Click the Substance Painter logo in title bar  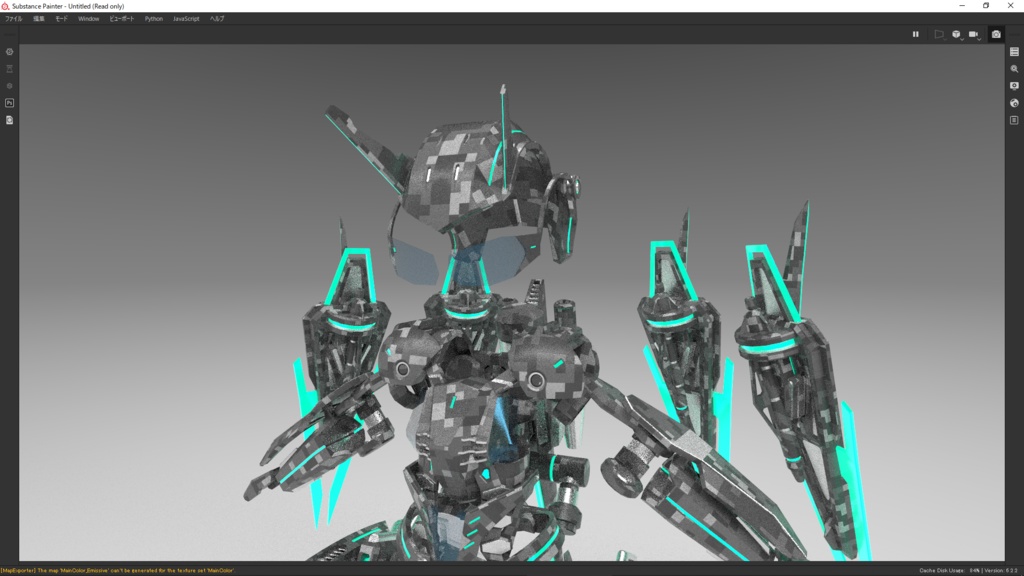pyautogui.click(x=6, y=6)
